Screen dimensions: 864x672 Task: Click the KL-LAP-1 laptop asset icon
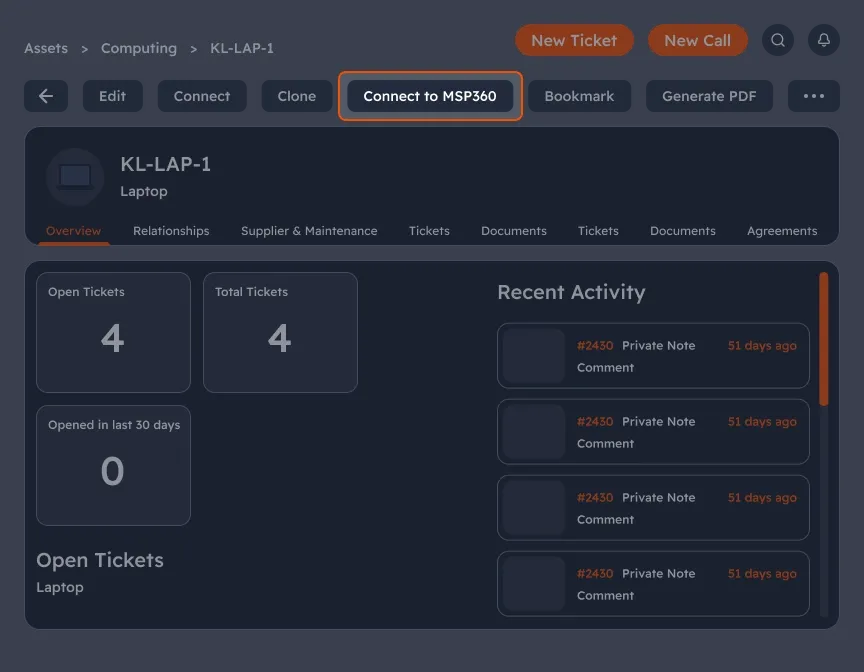[x=74, y=177]
